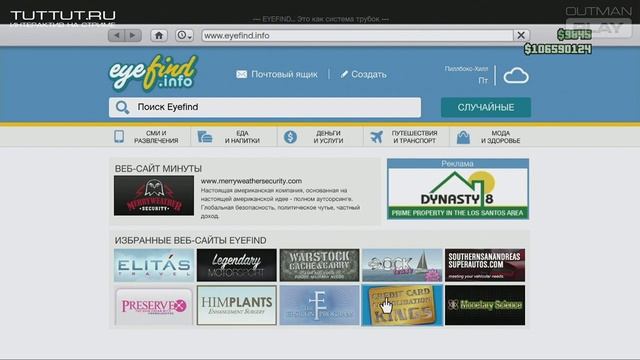Click the eyefind.info logo

[153, 73]
